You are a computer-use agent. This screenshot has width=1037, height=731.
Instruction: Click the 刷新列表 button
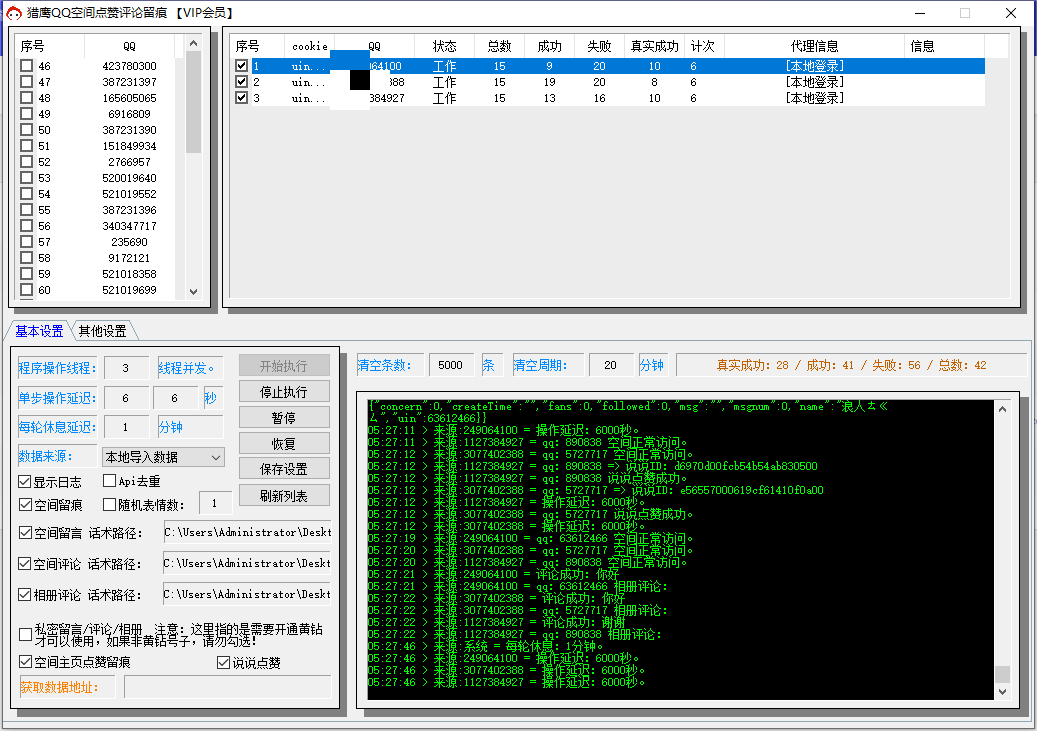[284, 495]
